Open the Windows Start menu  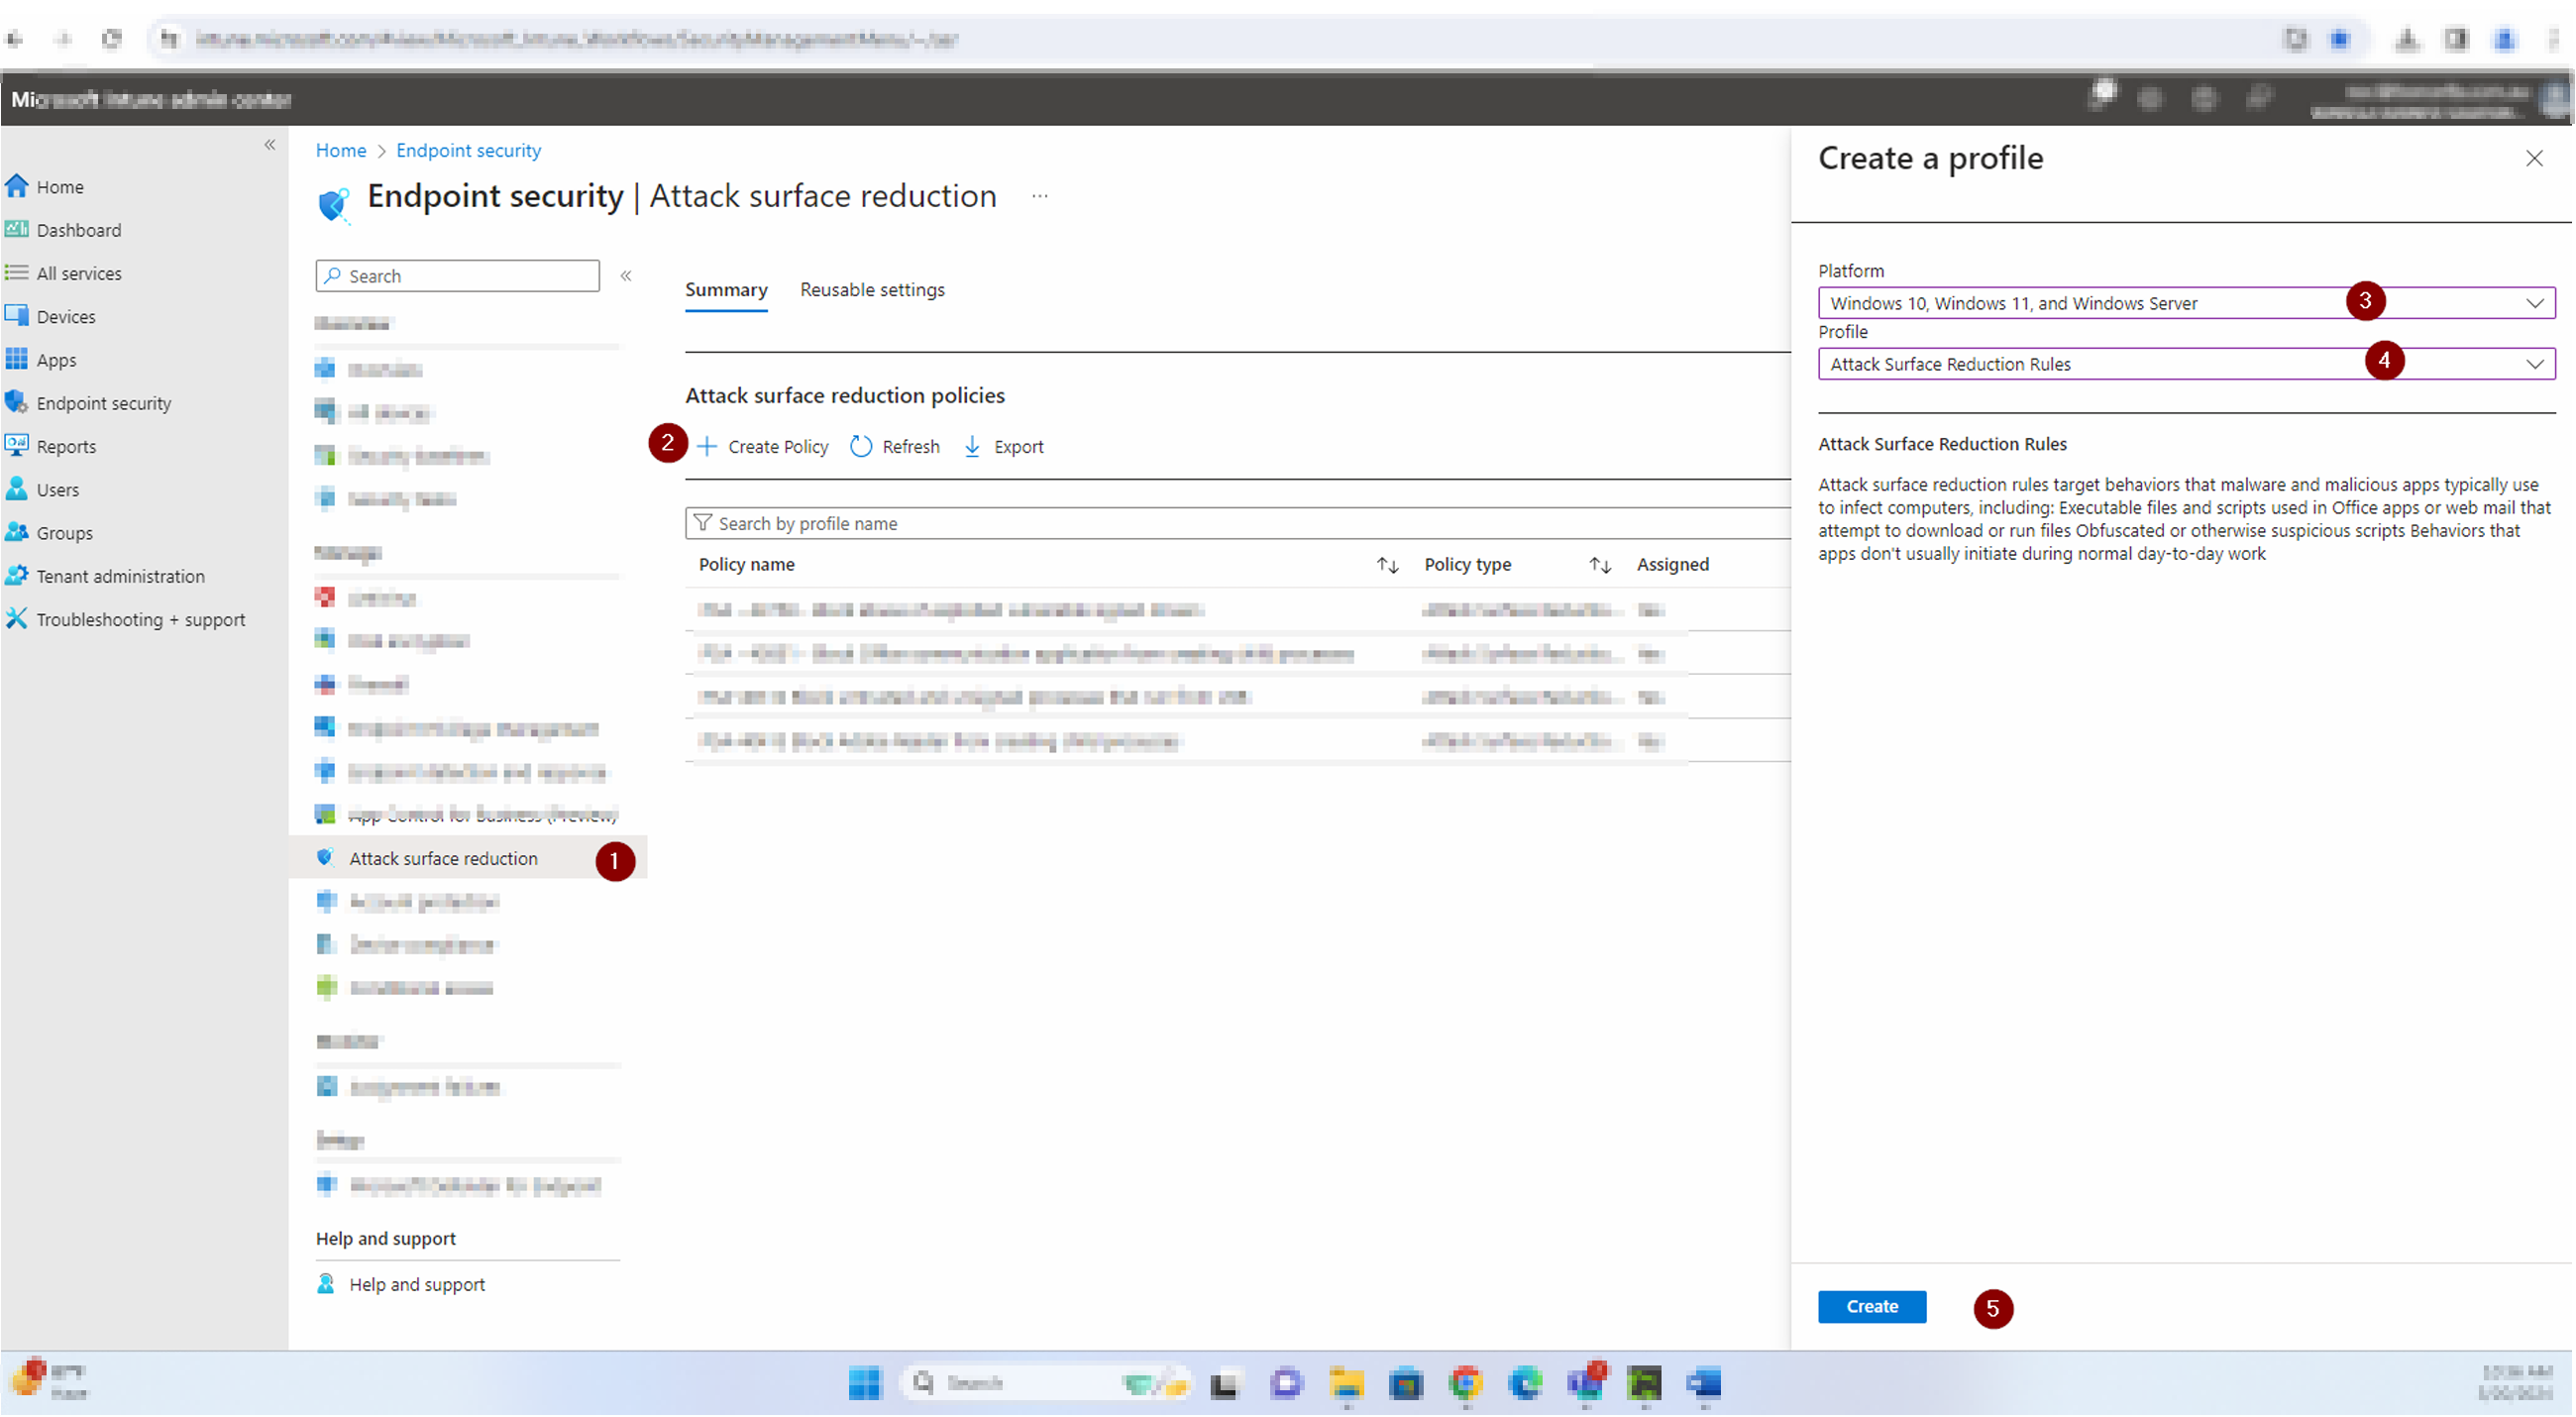click(x=865, y=1384)
